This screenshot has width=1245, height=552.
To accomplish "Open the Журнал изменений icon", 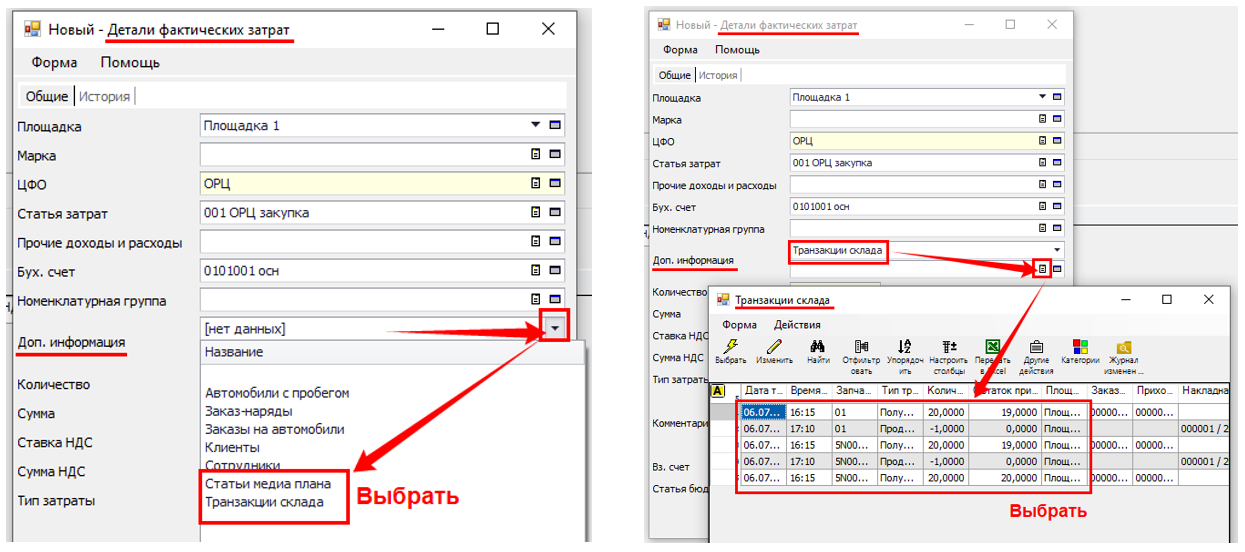I will (1123, 346).
